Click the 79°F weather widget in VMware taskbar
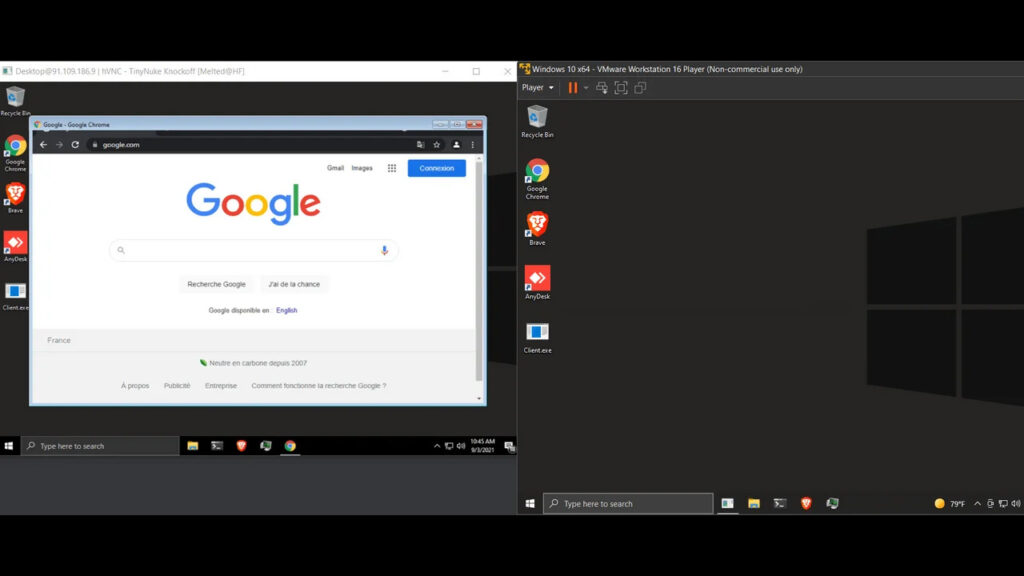 point(950,504)
